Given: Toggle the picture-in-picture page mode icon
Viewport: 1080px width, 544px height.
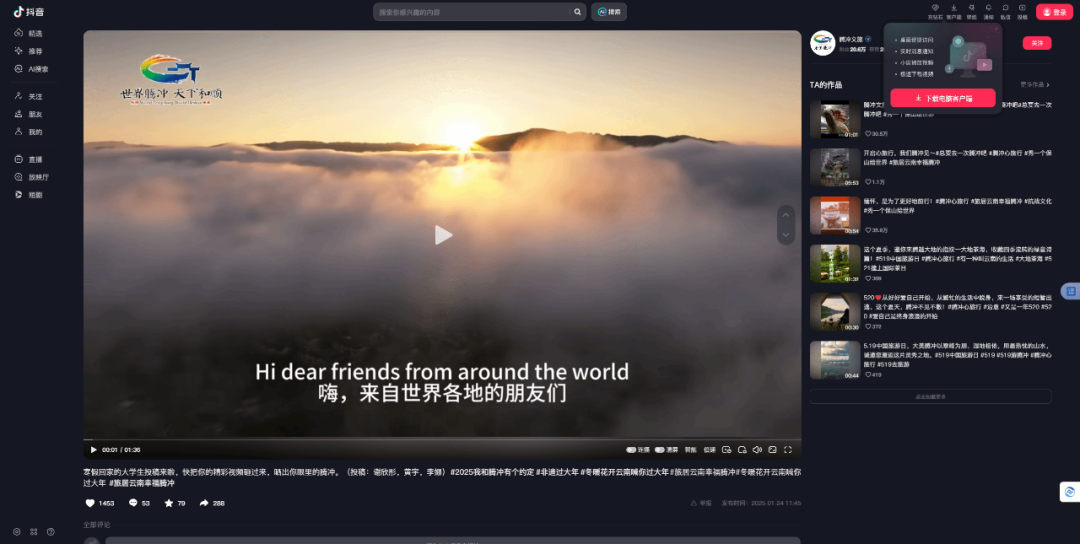Looking at the screenshot, I should [773, 450].
